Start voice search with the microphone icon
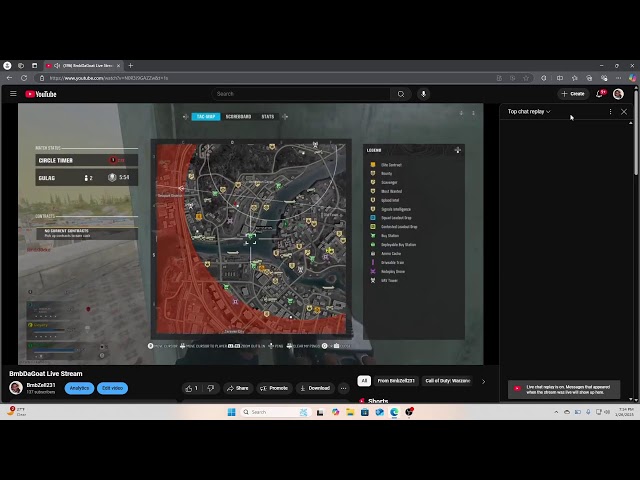This screenshot has width=640, height=480. pyautogui.click(x=423, y=94)
